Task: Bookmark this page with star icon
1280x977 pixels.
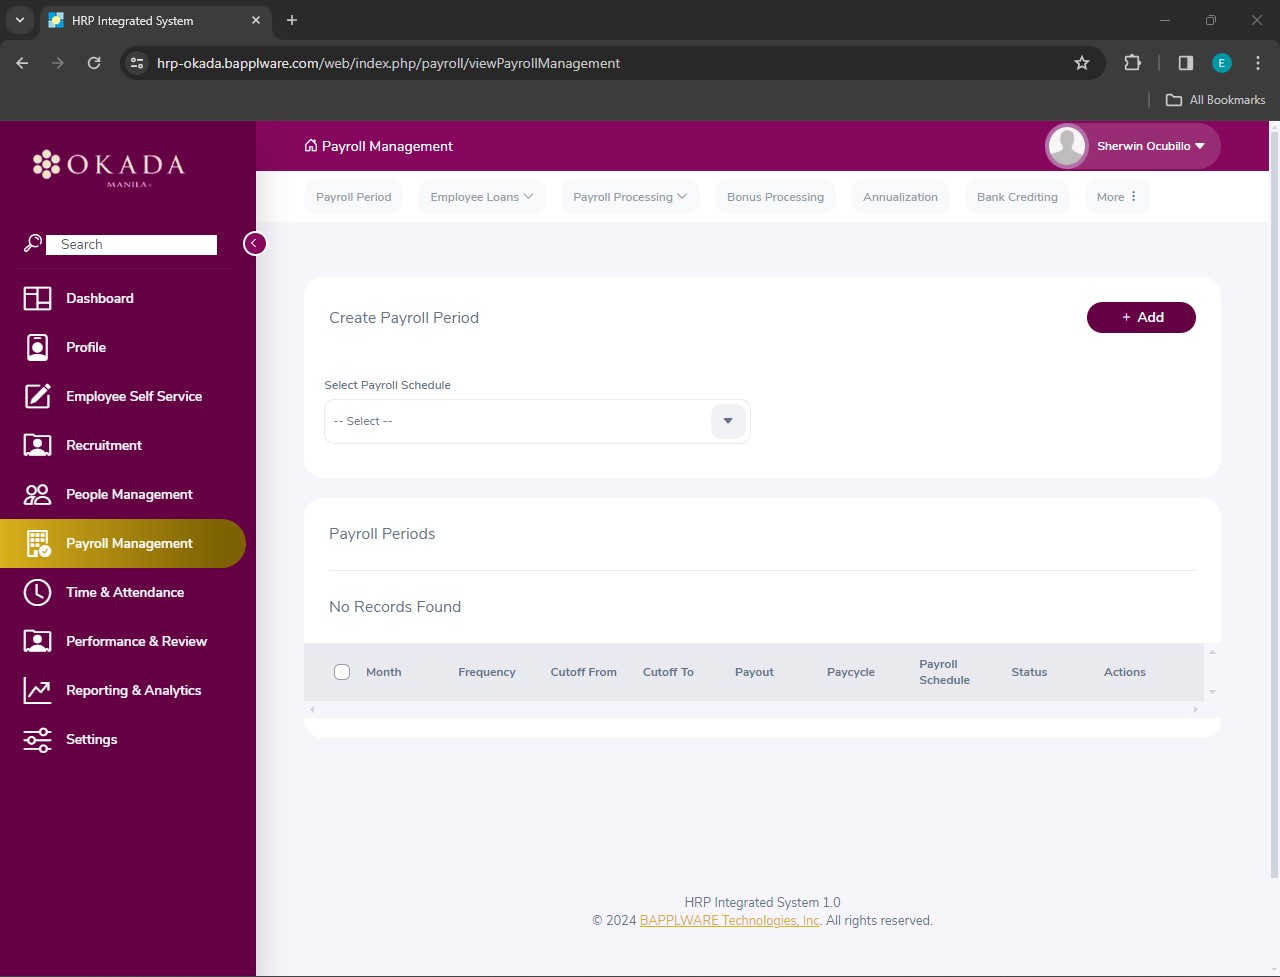Action: [x=1081, y=63]
